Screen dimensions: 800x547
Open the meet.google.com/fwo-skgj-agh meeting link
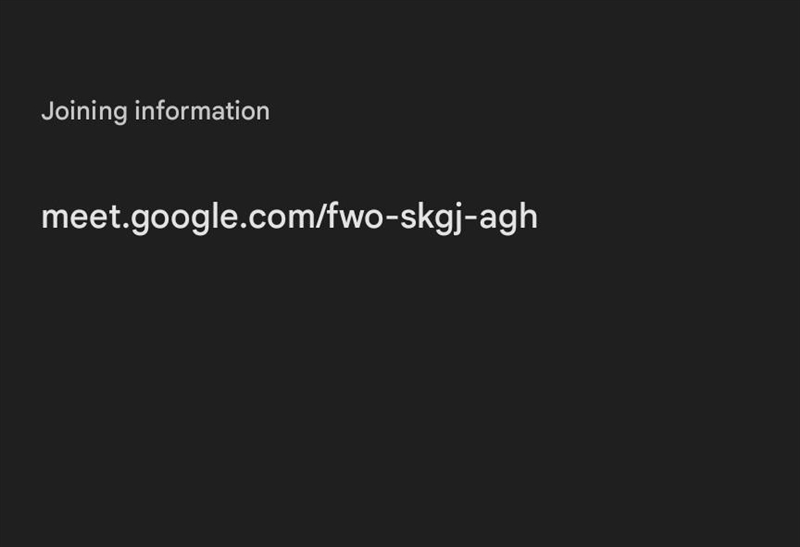(289, 217)
